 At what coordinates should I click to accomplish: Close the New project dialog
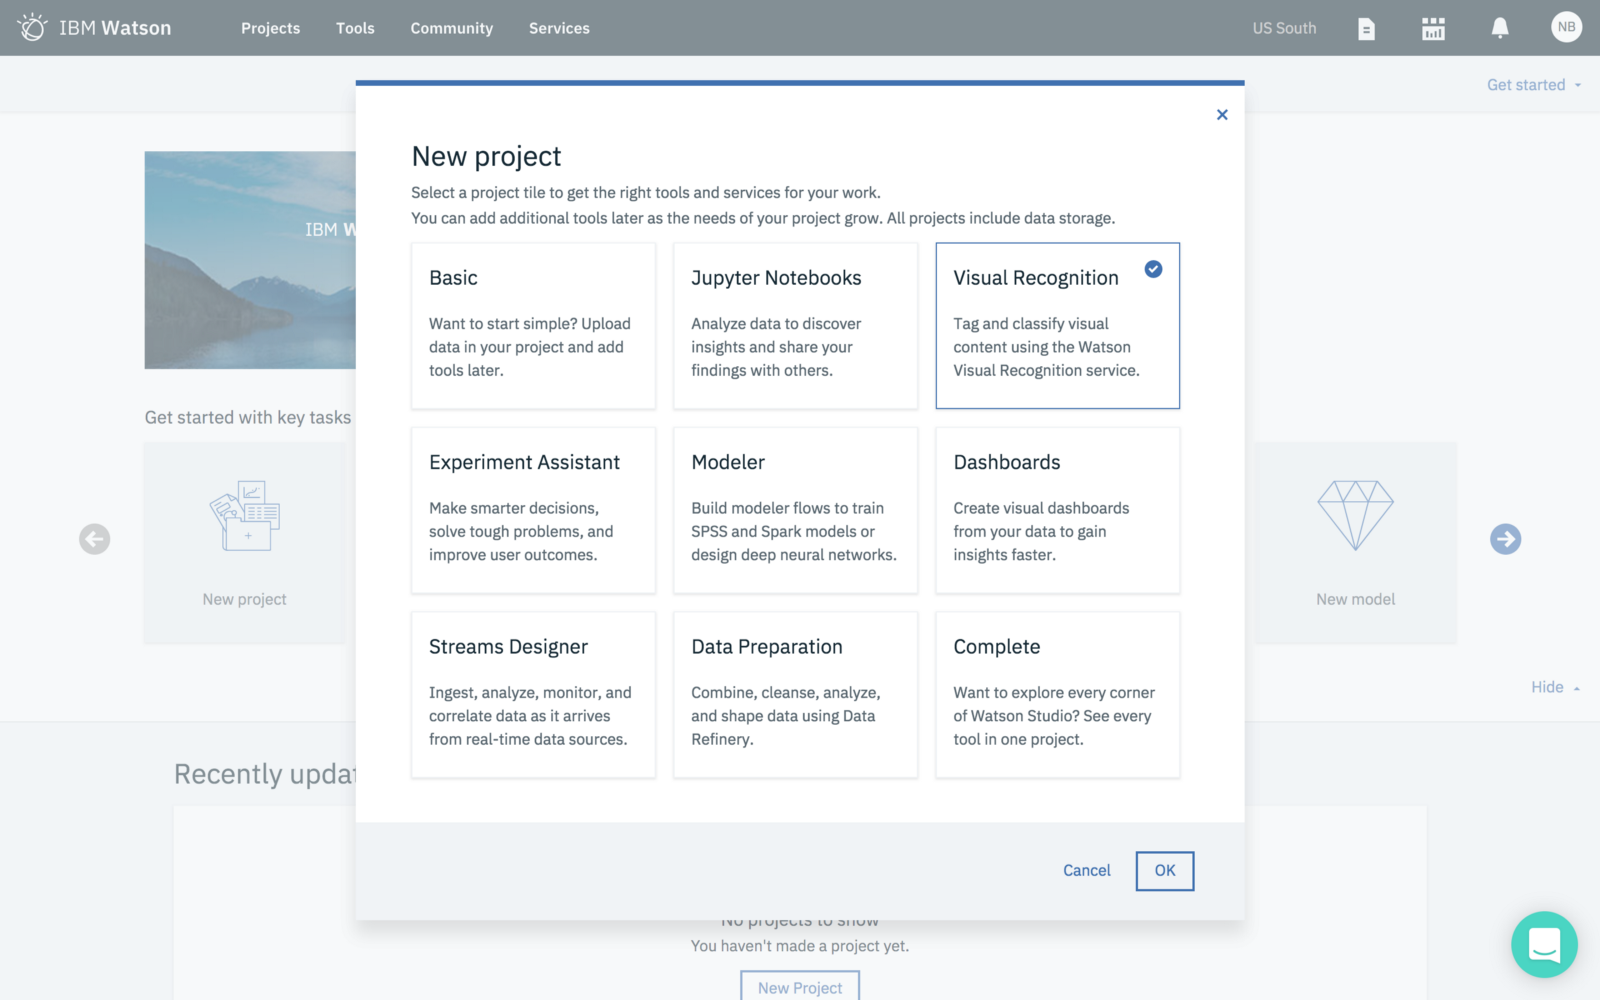pos(1222,115)
